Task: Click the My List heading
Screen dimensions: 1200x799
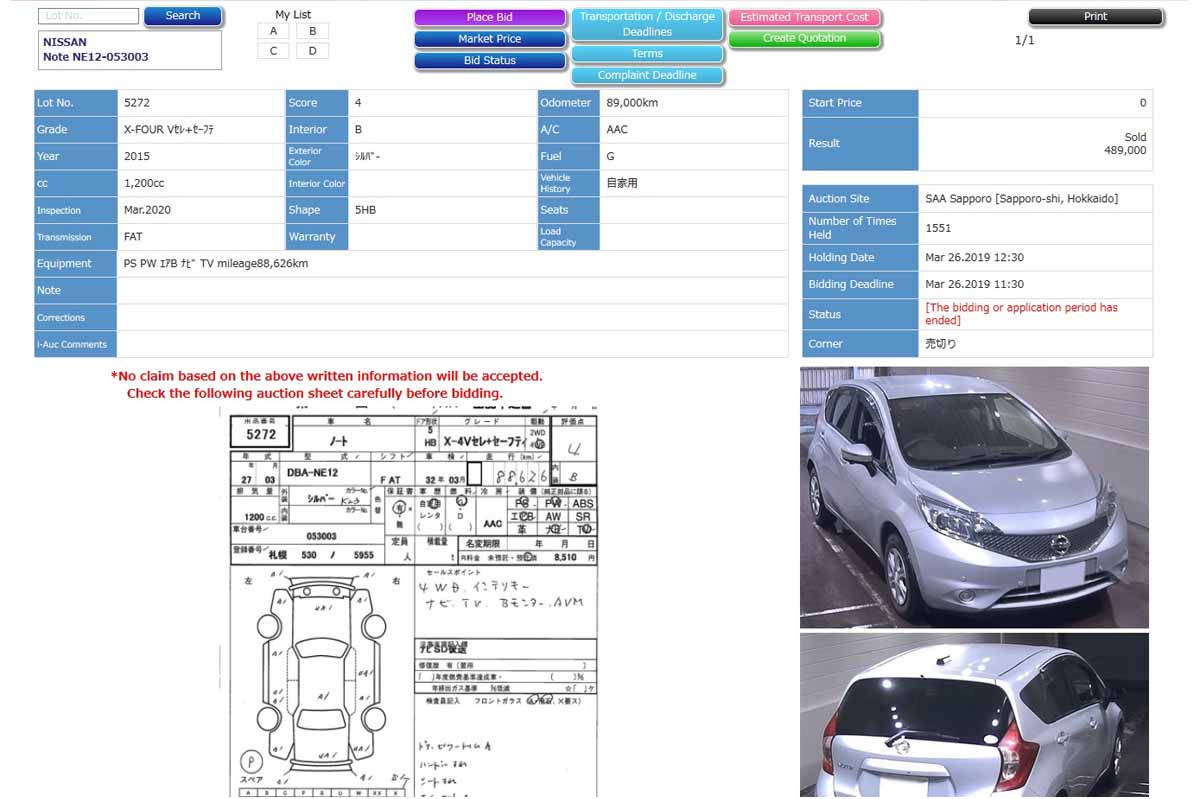Action: click(293, 15)
